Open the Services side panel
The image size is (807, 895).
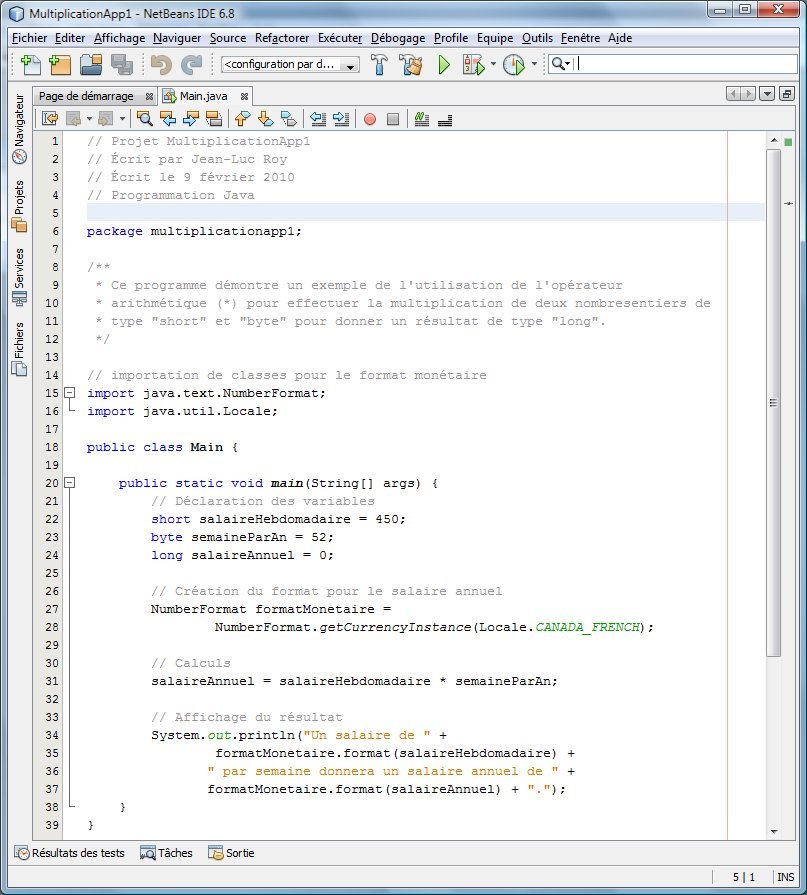click(19, 277)
